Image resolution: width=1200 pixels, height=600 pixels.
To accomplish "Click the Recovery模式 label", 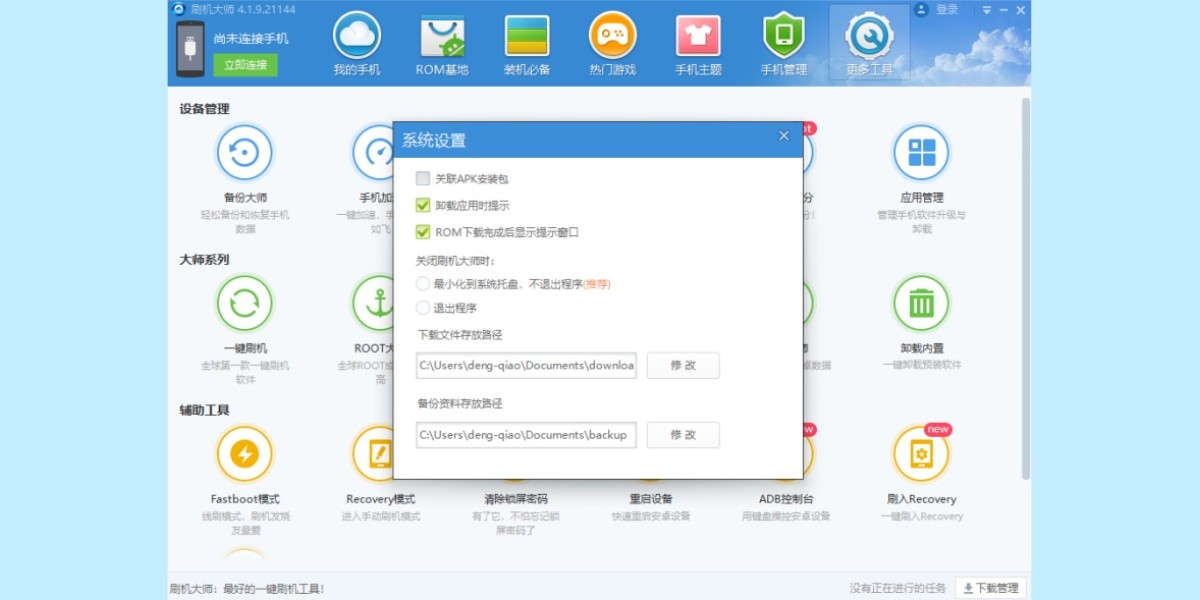I will point(381,499).
